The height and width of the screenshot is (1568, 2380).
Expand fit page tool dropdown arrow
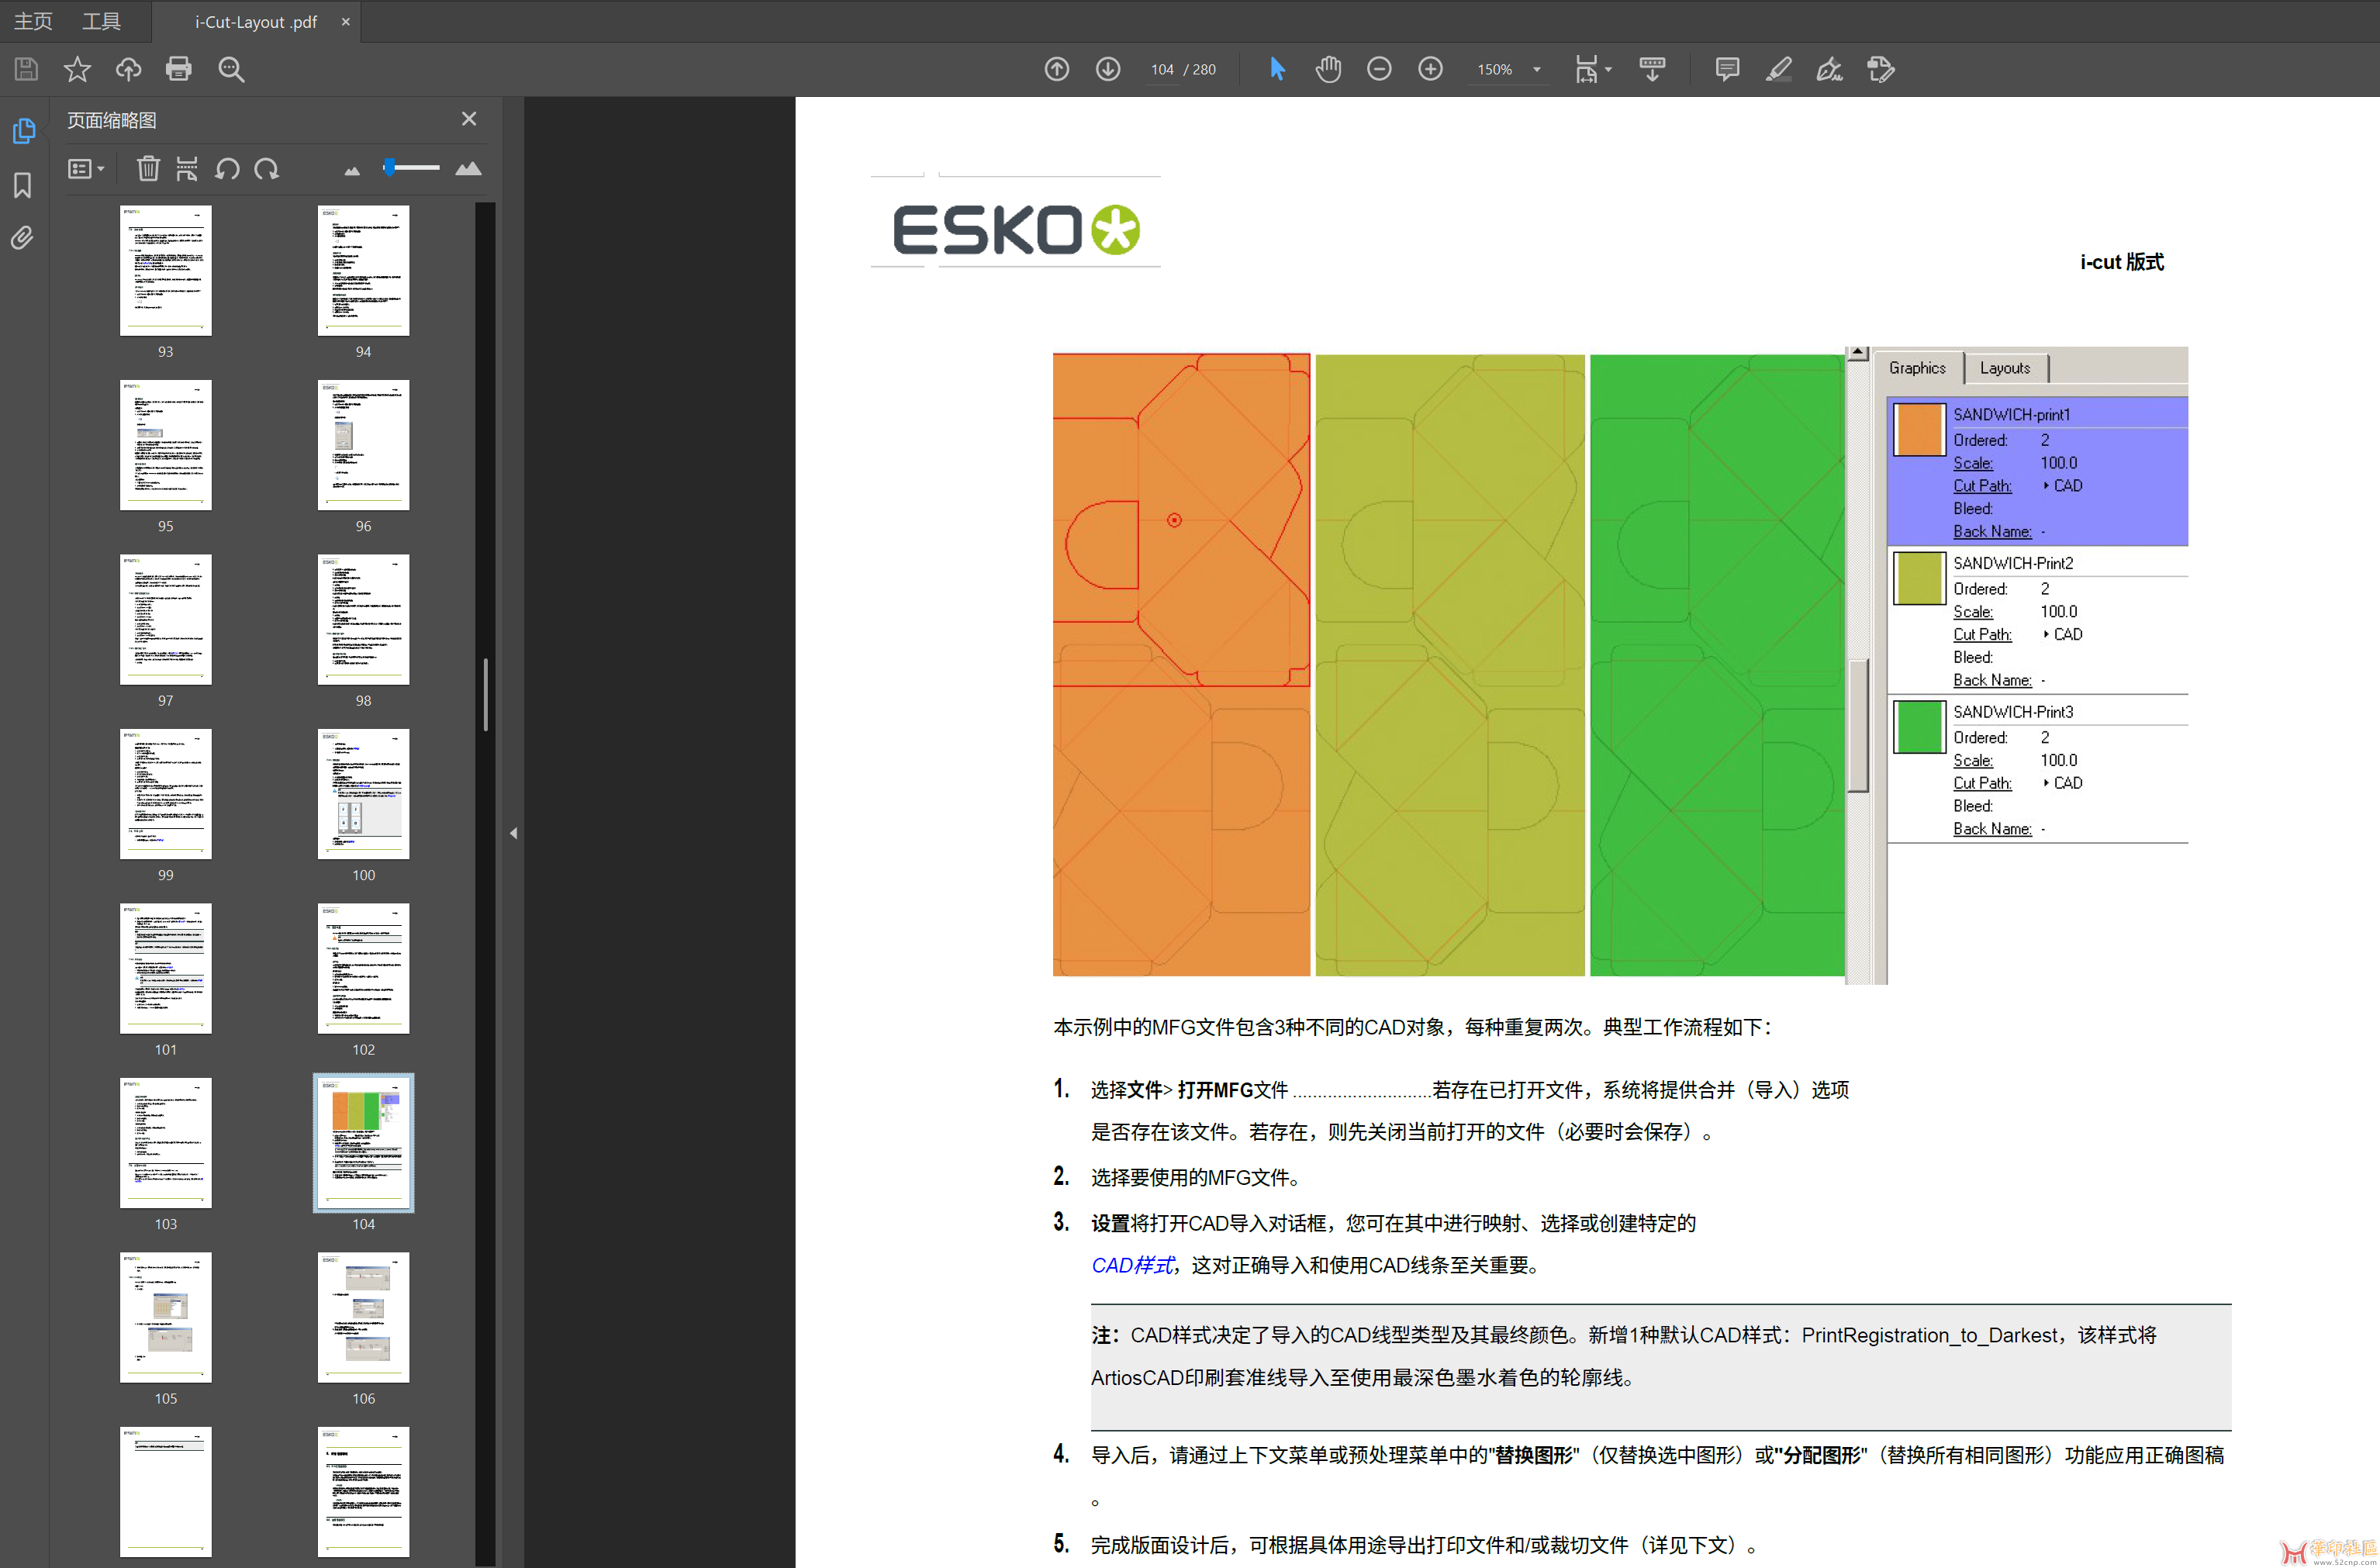(x=1608, y=69)
